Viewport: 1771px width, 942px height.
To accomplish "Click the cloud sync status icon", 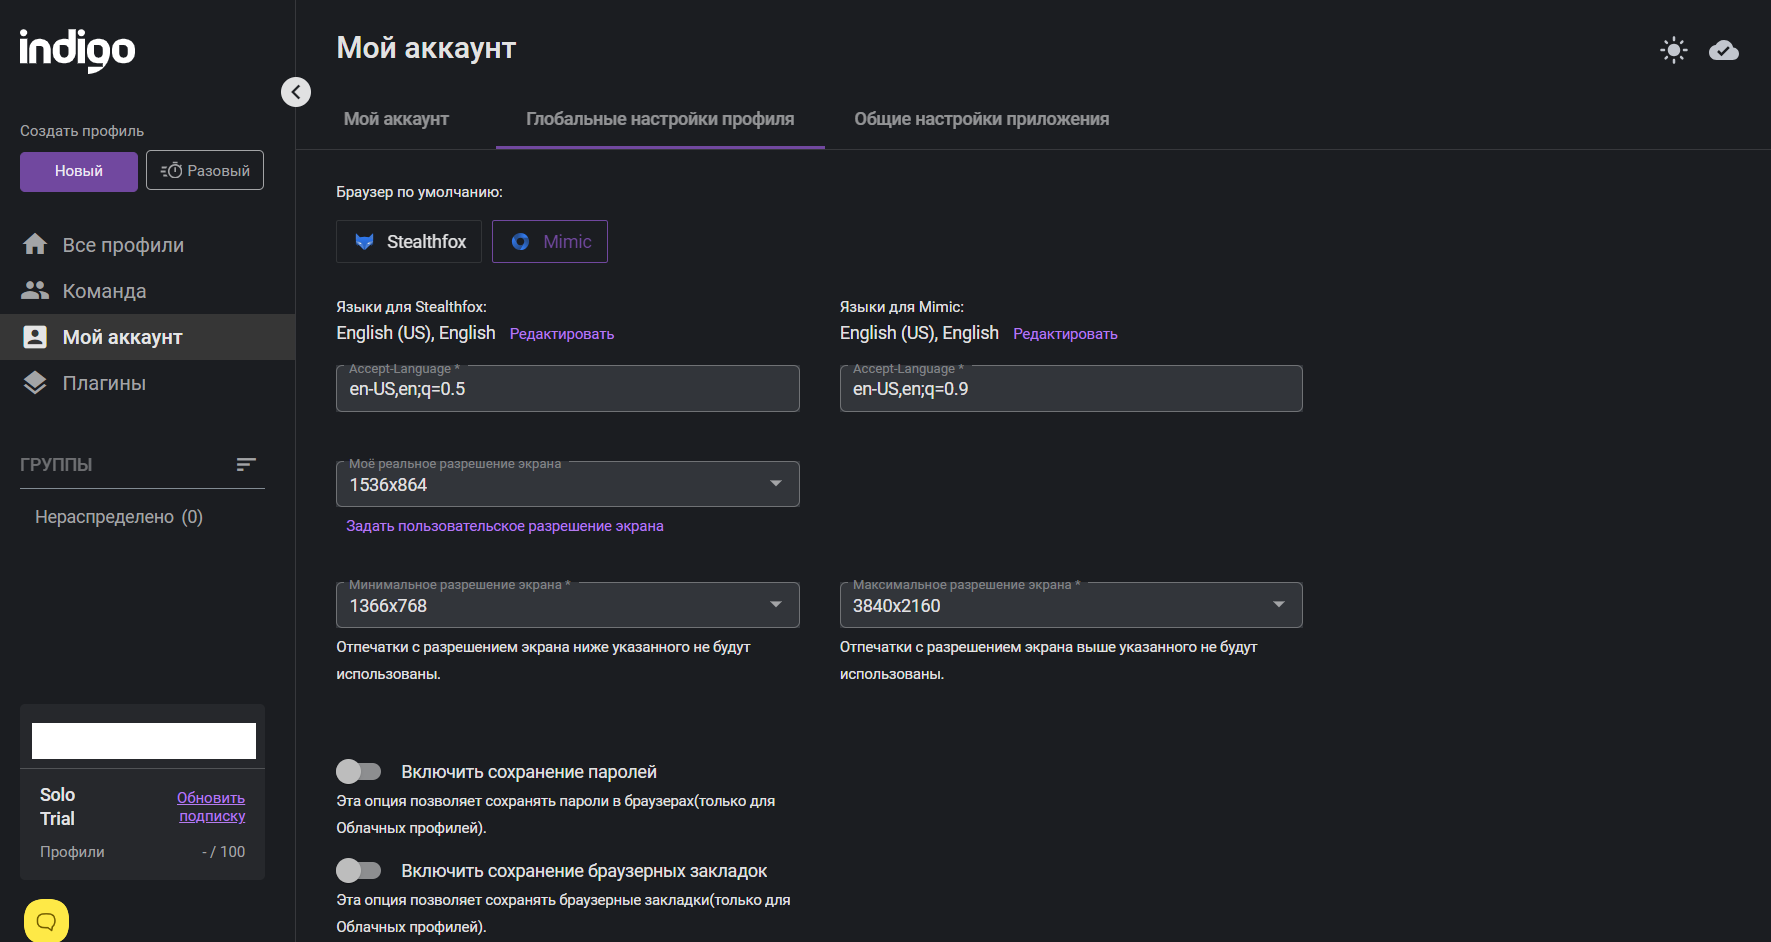I will pos(1724,50).
